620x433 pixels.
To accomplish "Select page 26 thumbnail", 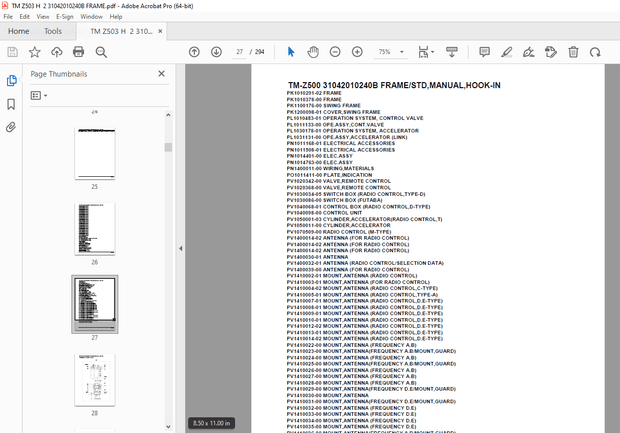I will point(95,229).
